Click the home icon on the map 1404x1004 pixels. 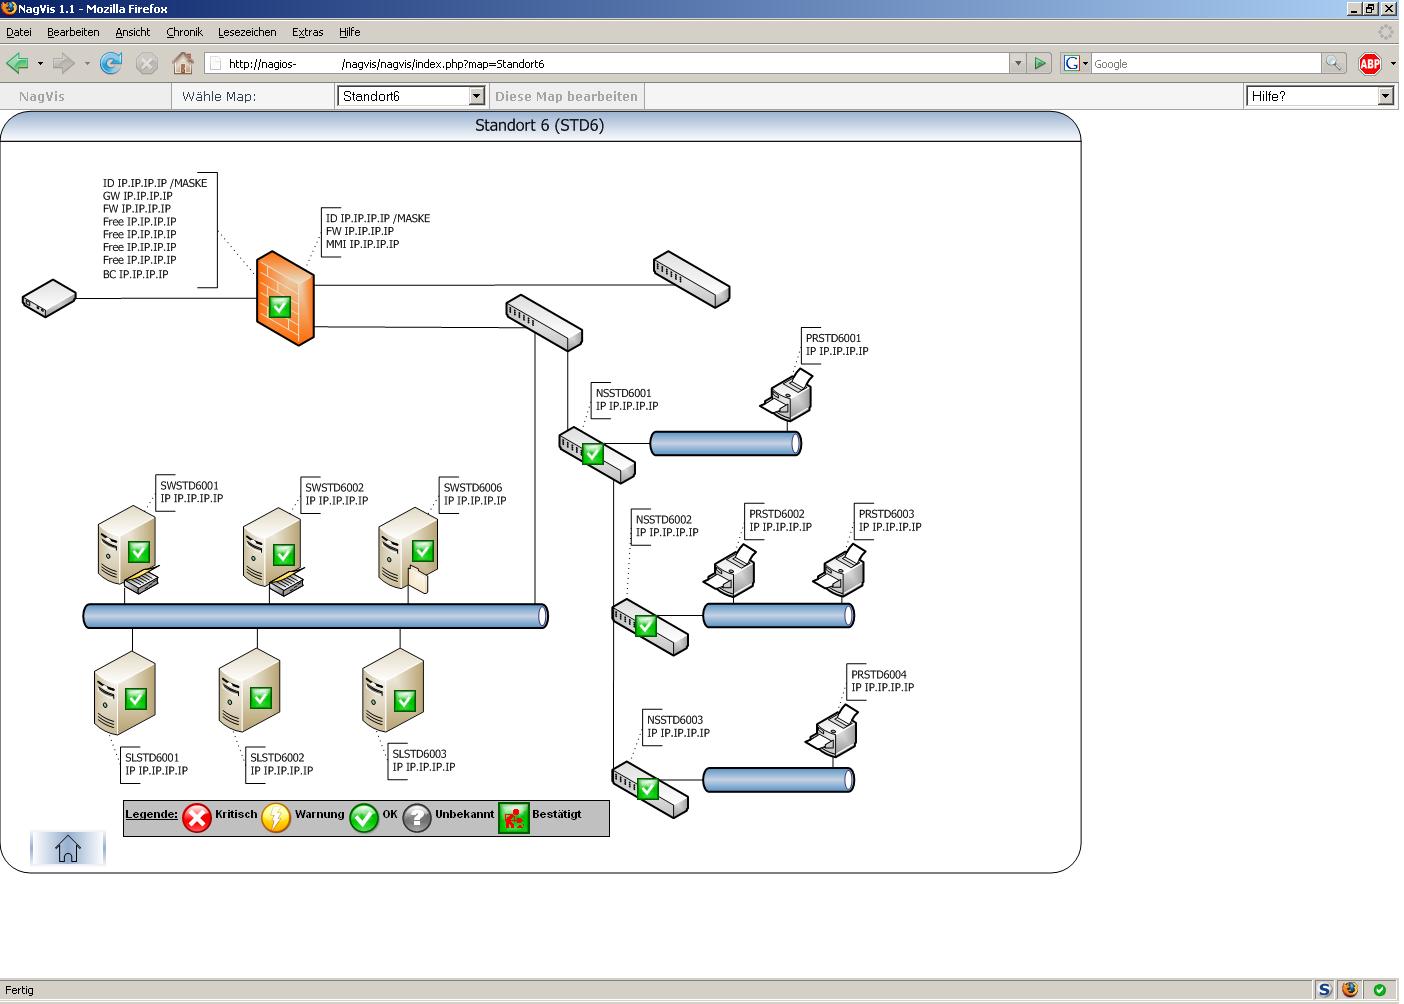click(68, 849)
